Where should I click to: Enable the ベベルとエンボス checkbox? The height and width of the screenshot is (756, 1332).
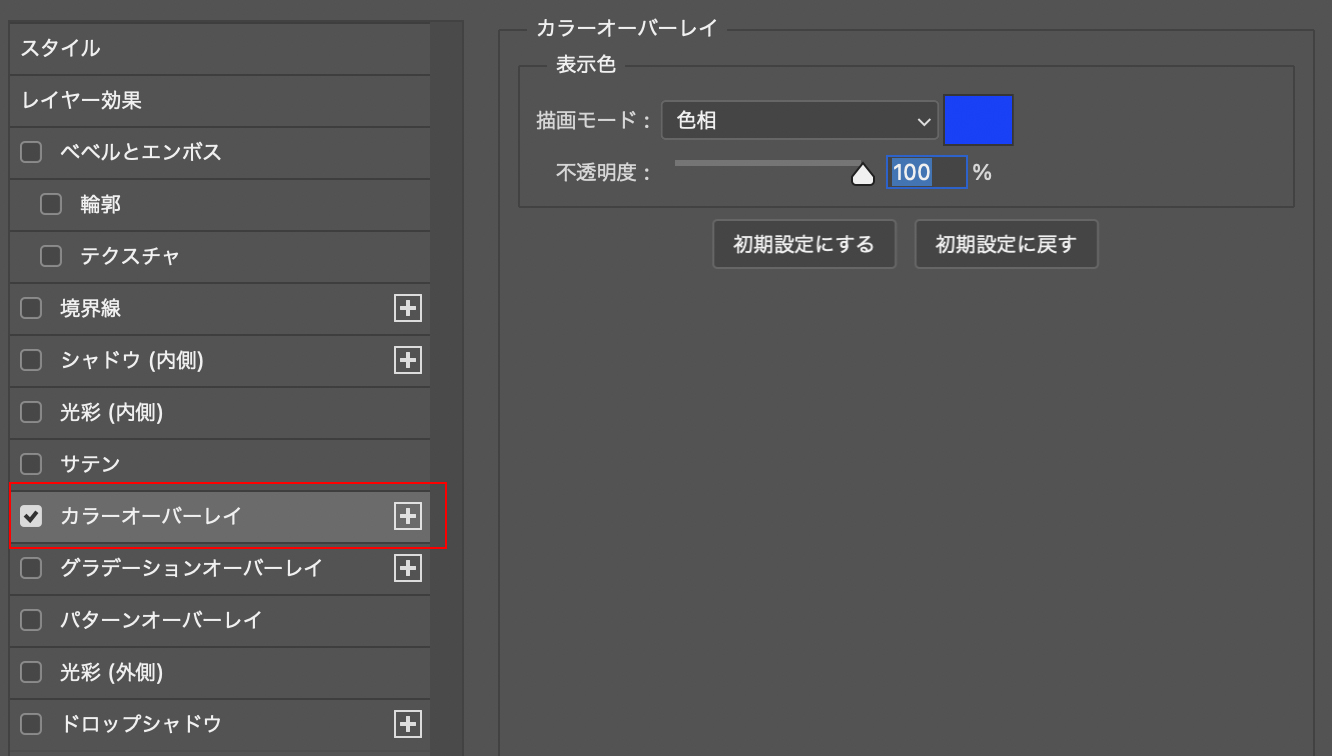coord(31,152)
